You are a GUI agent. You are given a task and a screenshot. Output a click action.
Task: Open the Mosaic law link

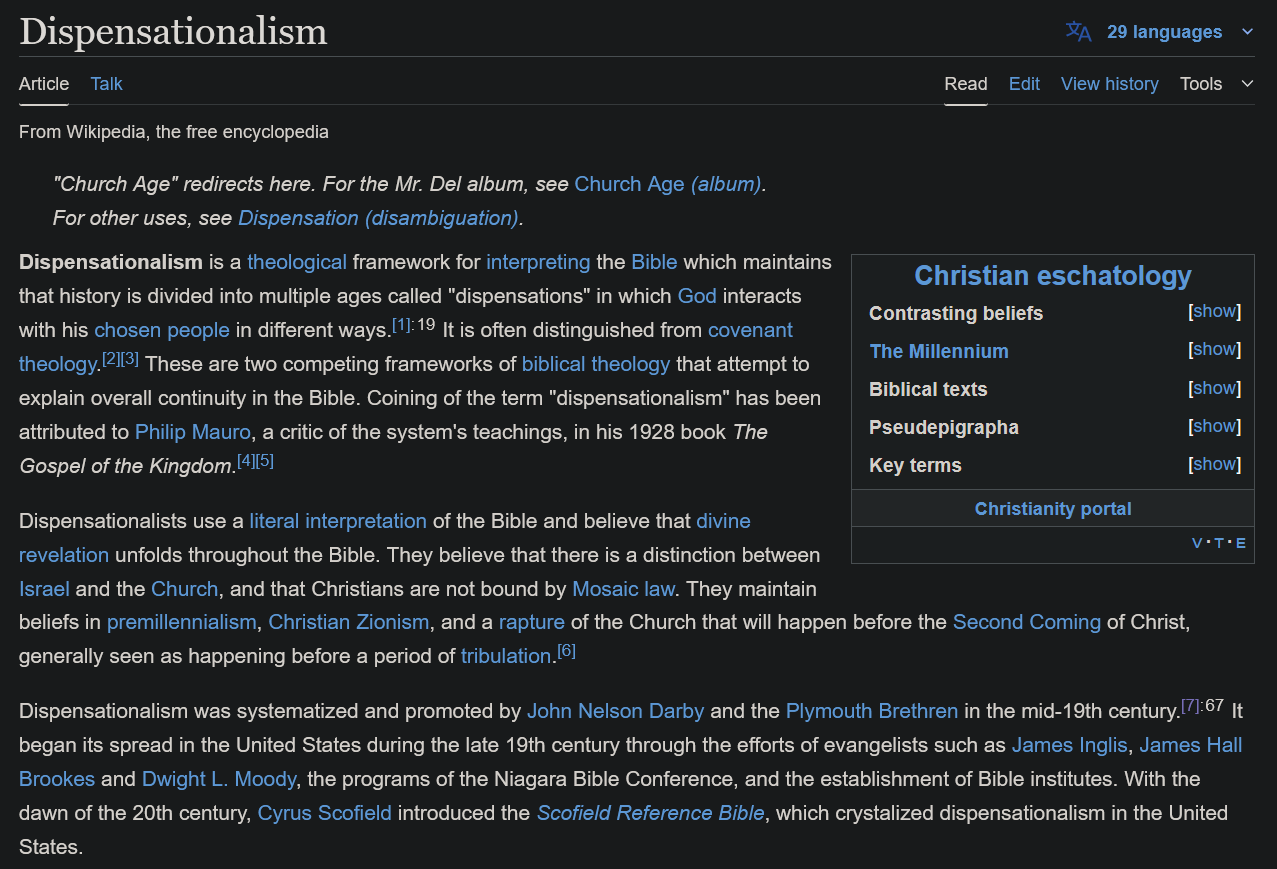click(x=624, y=589)
